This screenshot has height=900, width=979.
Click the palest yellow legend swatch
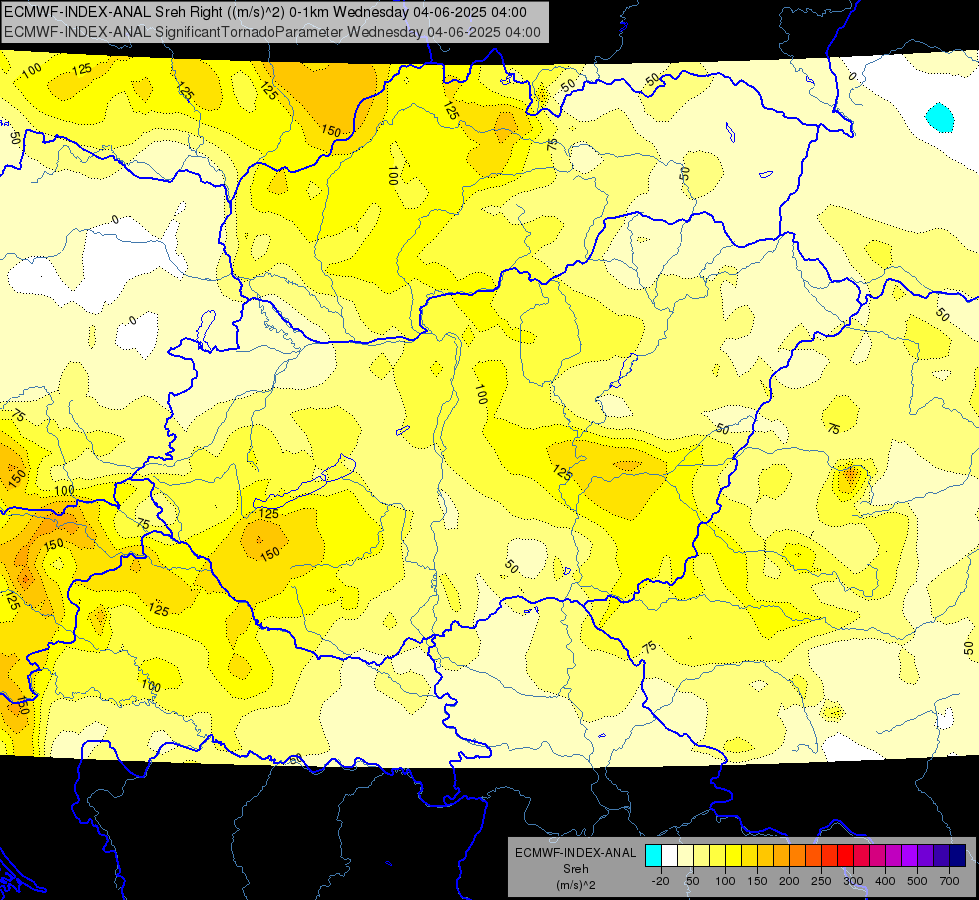point(686,855)
